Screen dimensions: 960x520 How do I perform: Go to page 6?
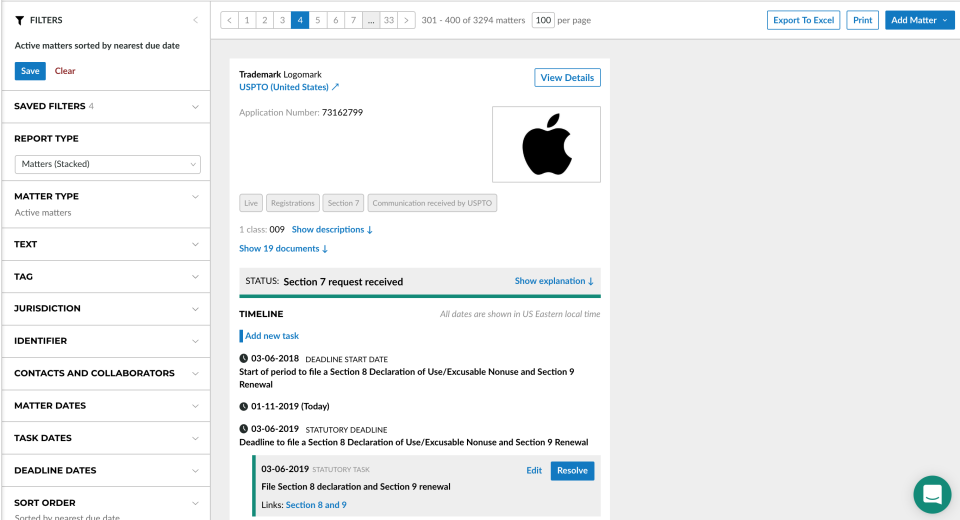tap(336, 20)
